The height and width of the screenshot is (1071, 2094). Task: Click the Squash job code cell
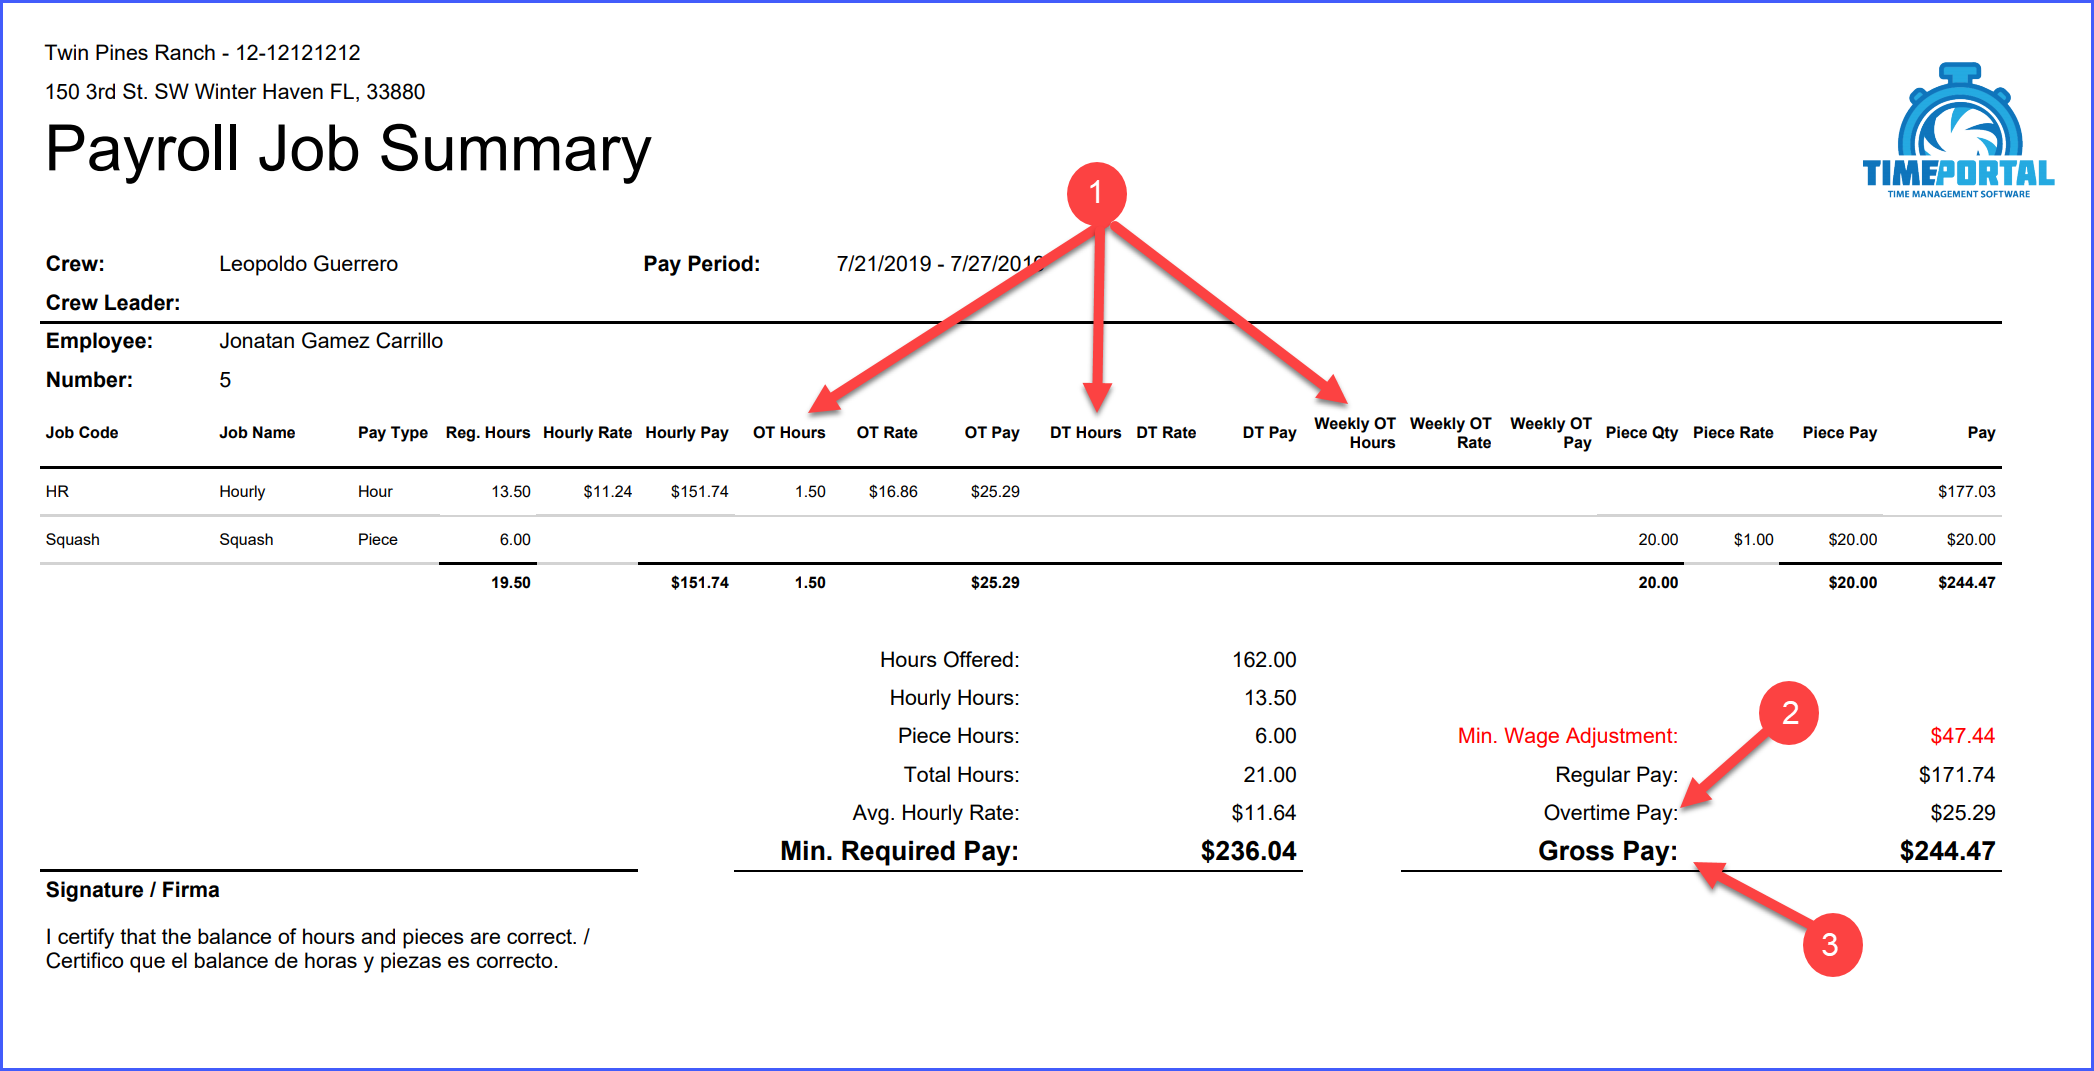point(73,540)
